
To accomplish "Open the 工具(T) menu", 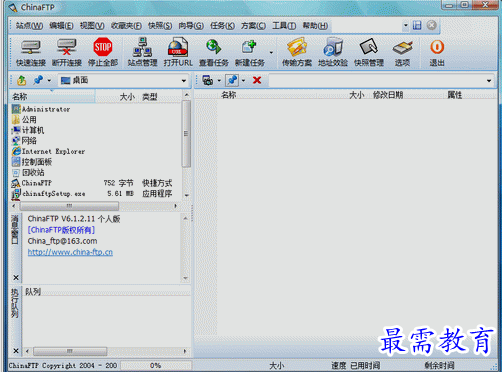I will click(284, 26).
